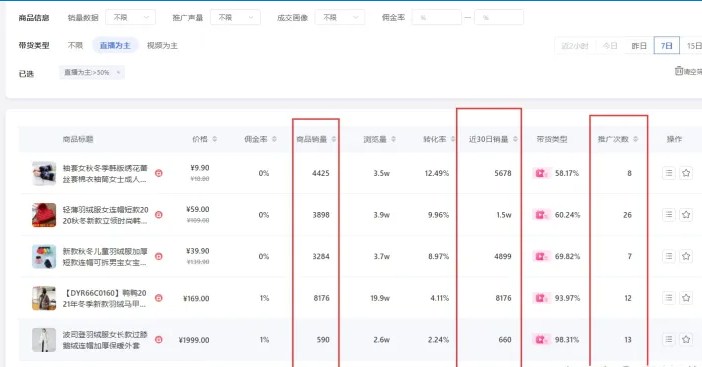The image size is (702, 367).
Task: Click red platform icon beside 袖套女秋冬季 title
Action: click(x=158, y=173)
